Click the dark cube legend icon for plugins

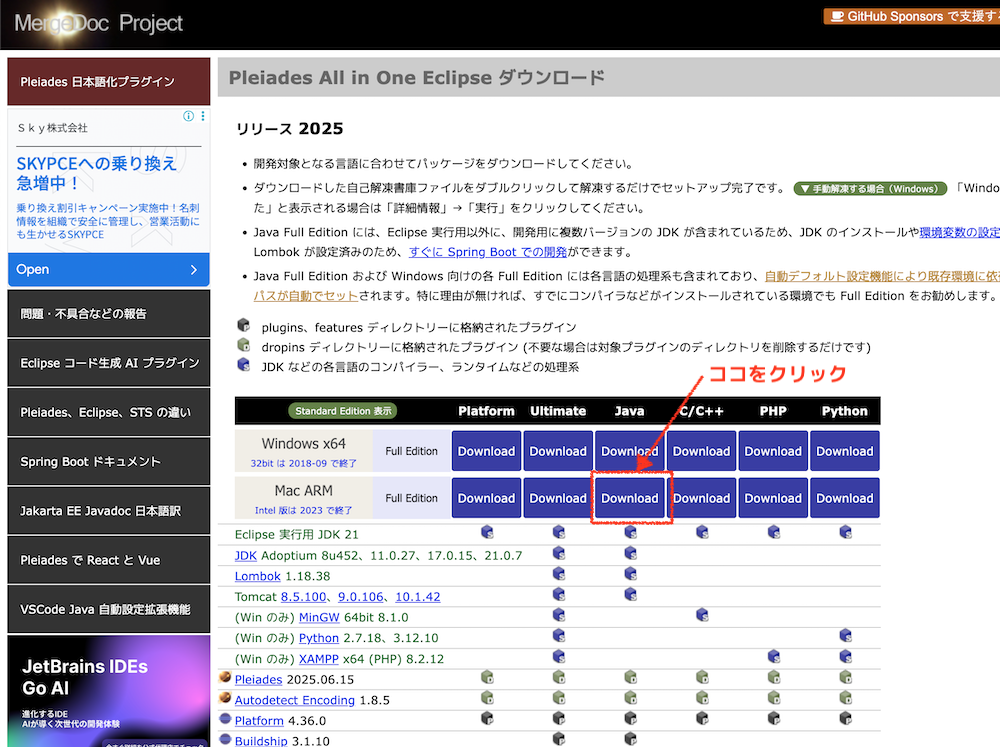(243, 326)
